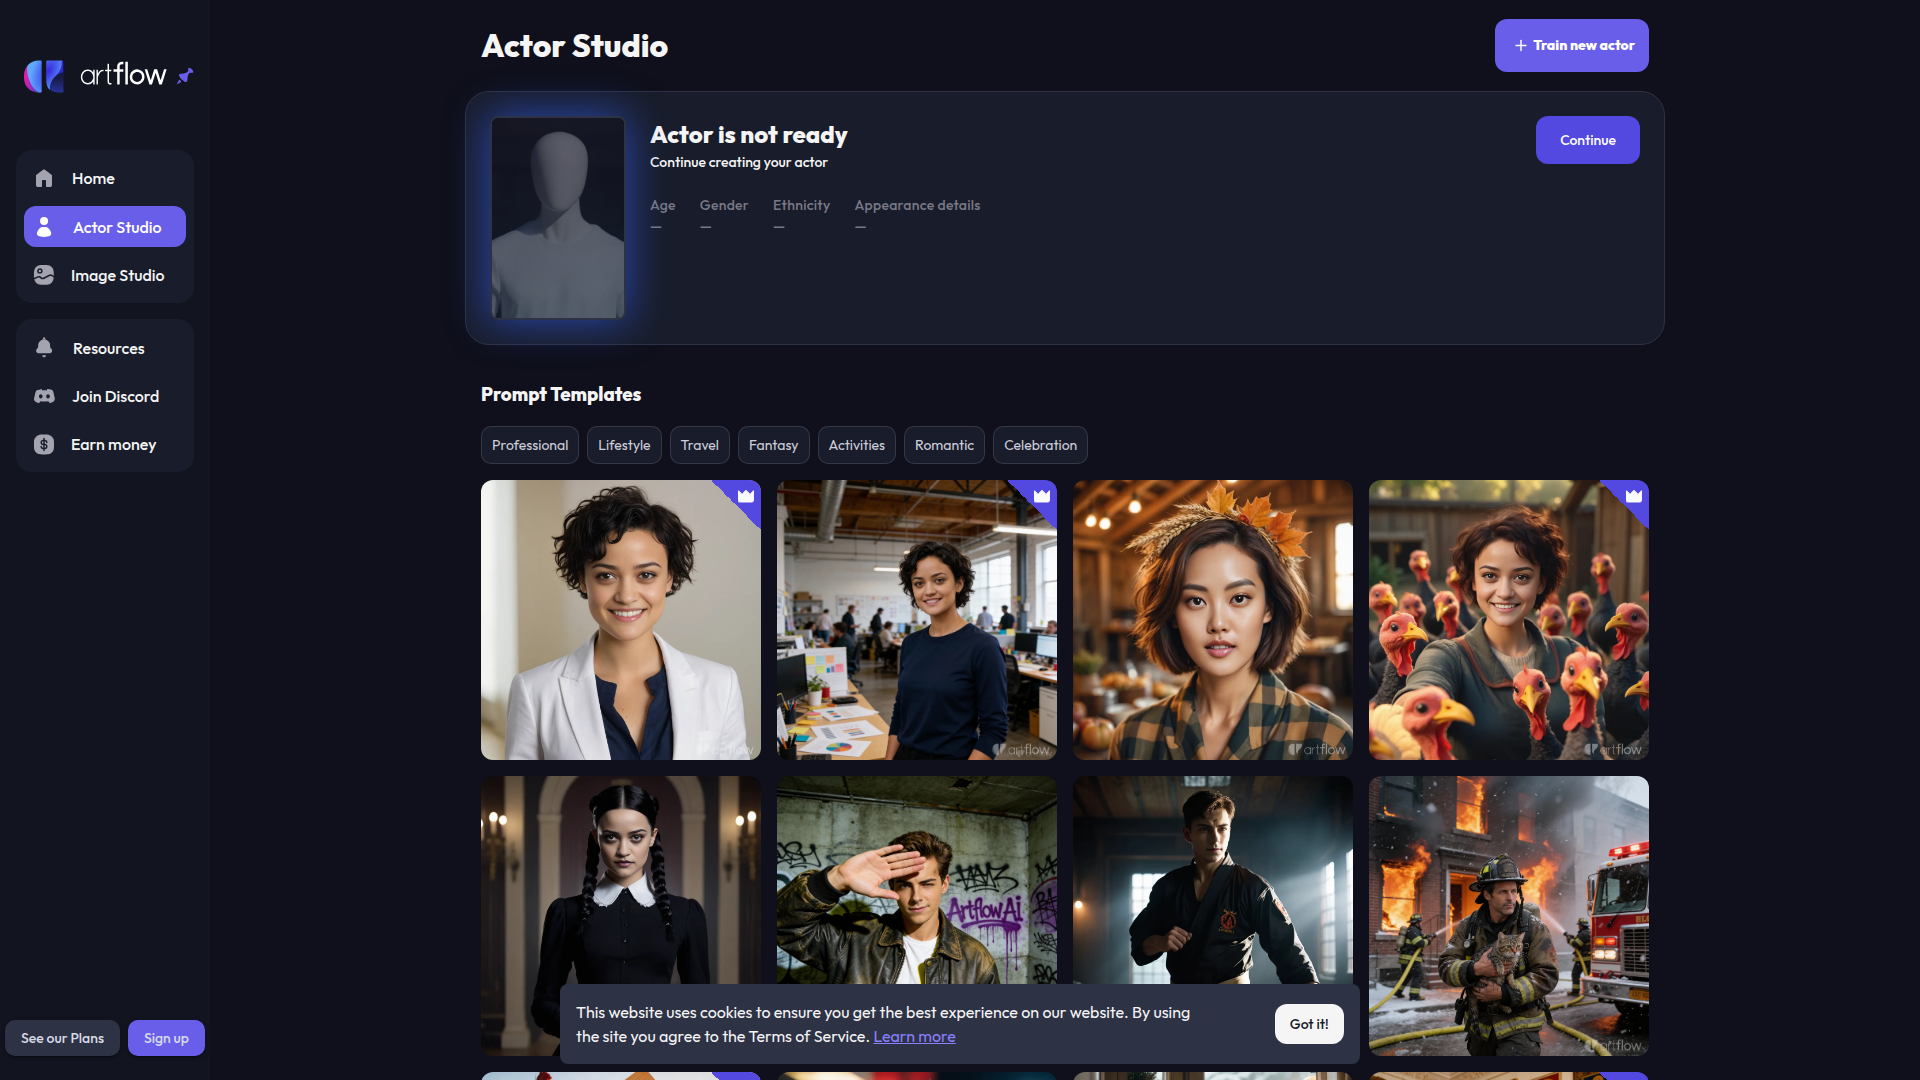Click the crown icon on white blazer portrait
The image size is (1920, 1080).
click(x=746, y=496)
